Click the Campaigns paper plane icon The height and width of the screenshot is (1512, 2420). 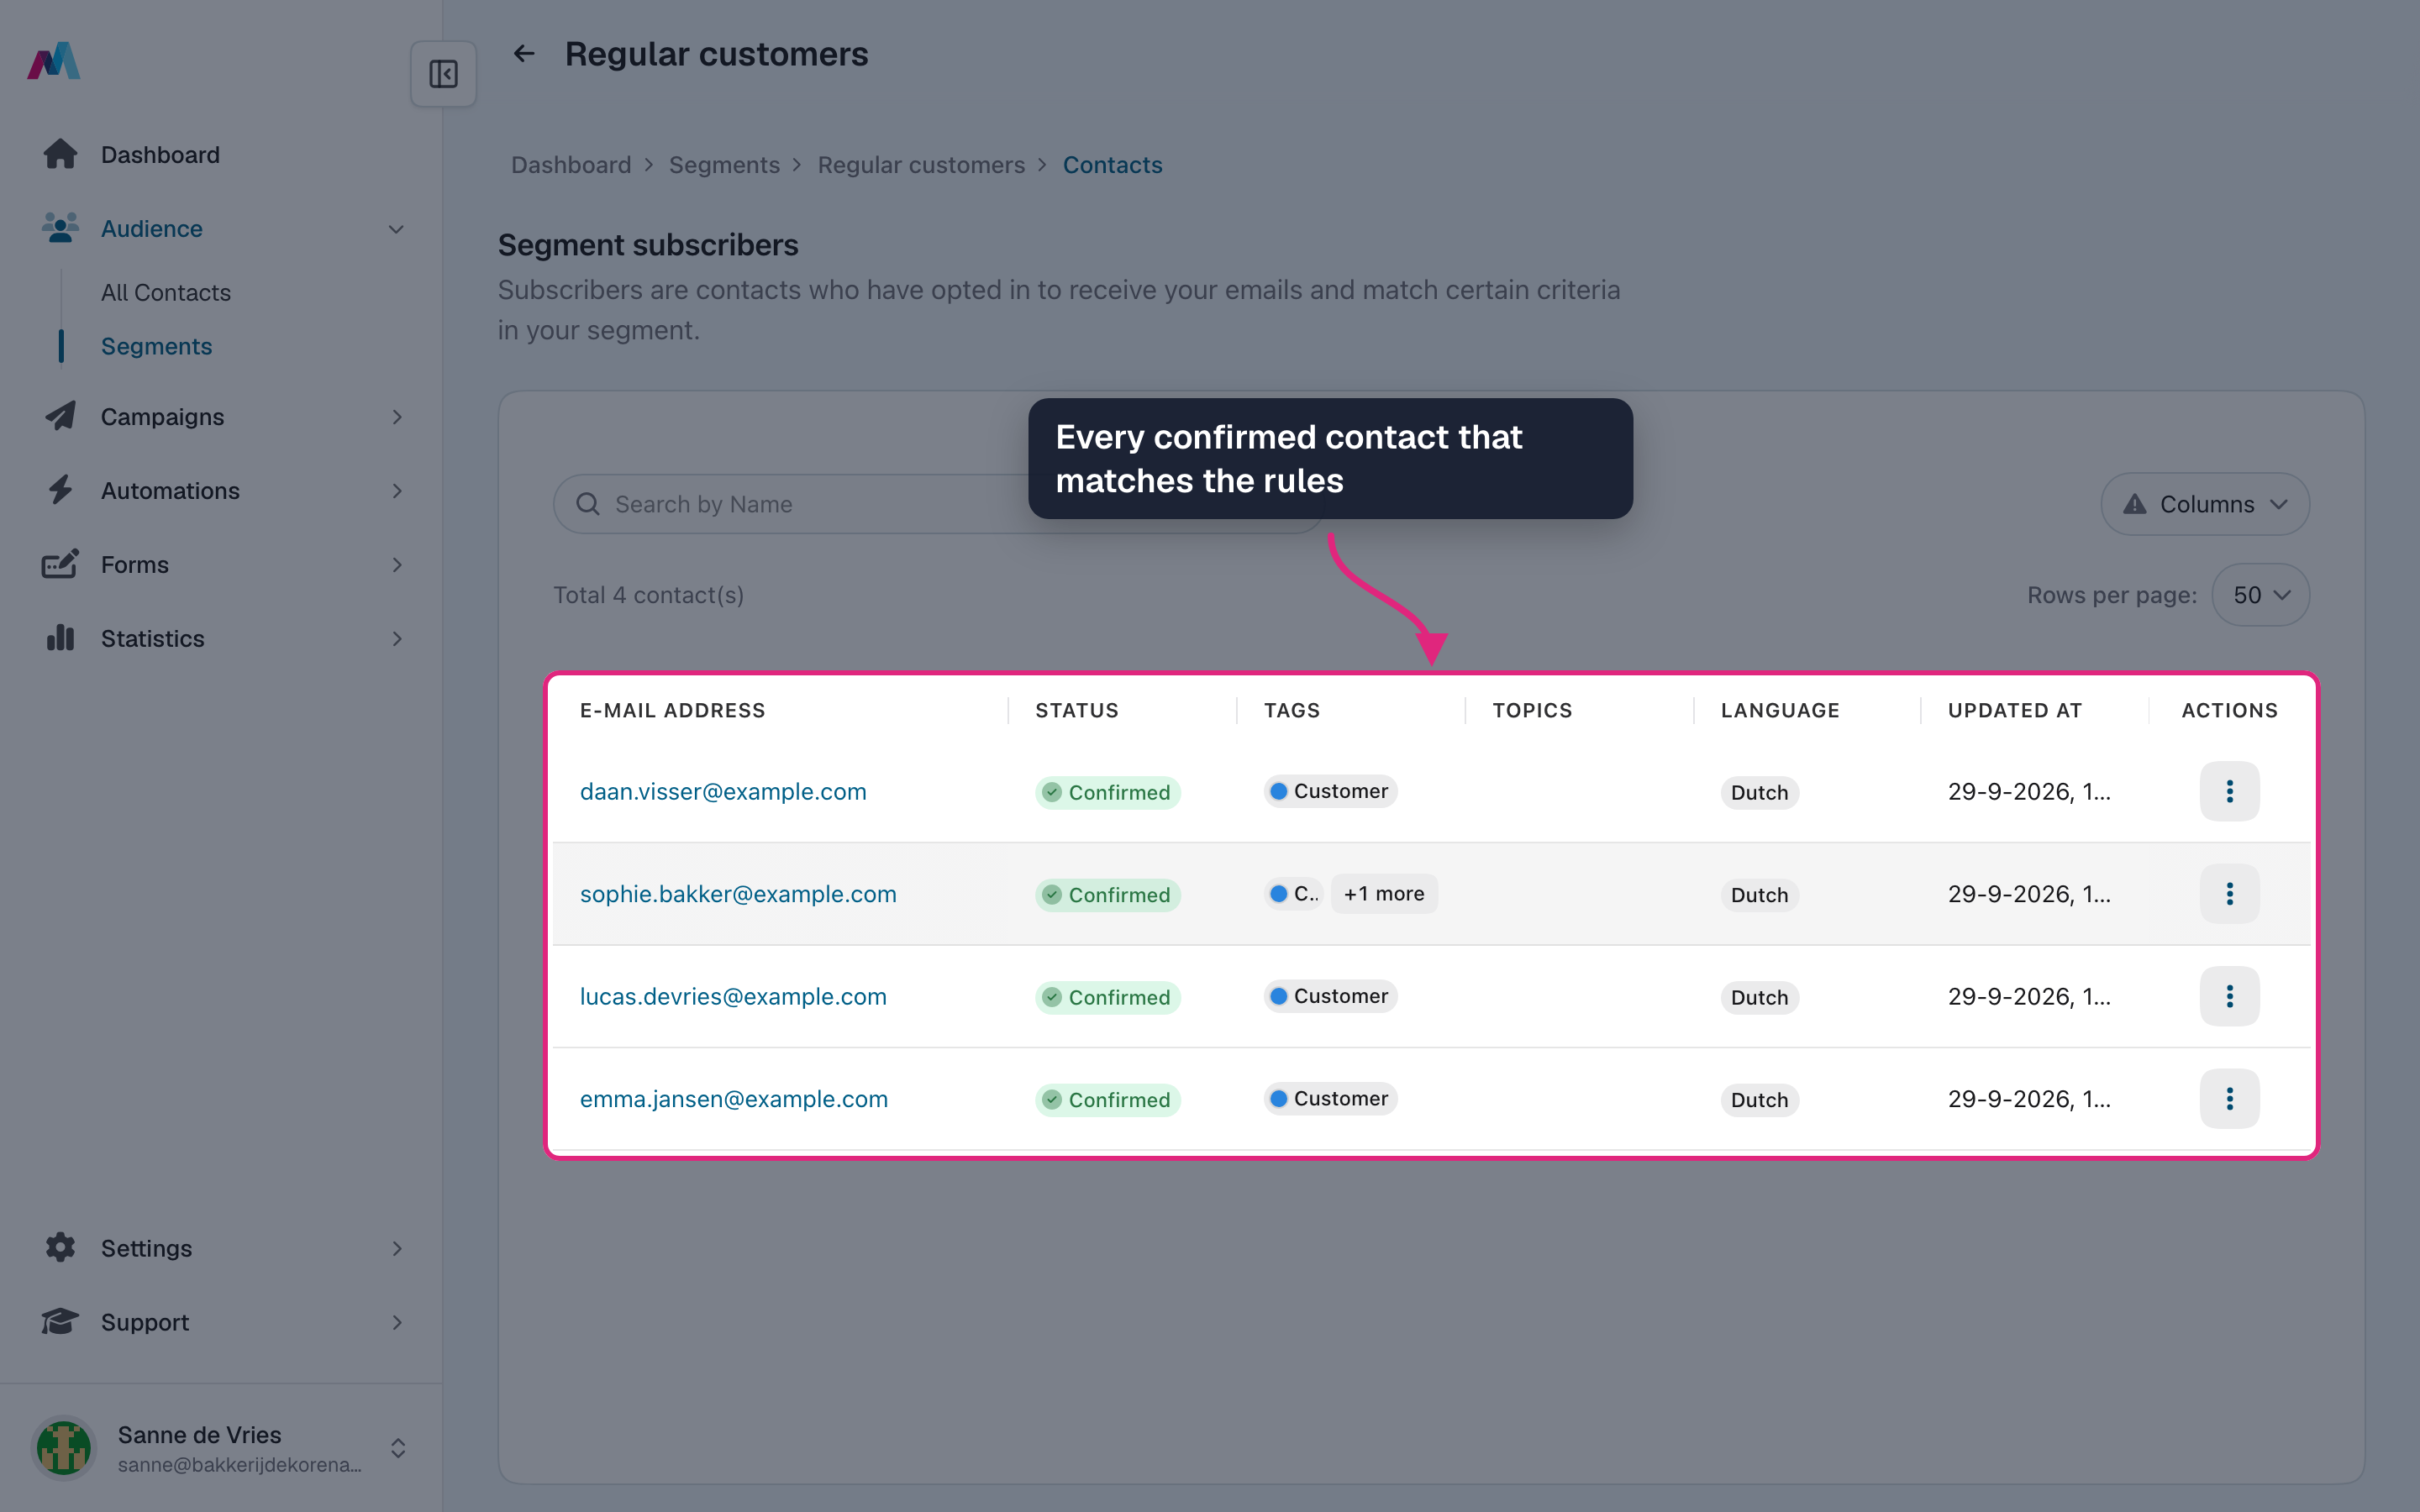tap(60, 416)
